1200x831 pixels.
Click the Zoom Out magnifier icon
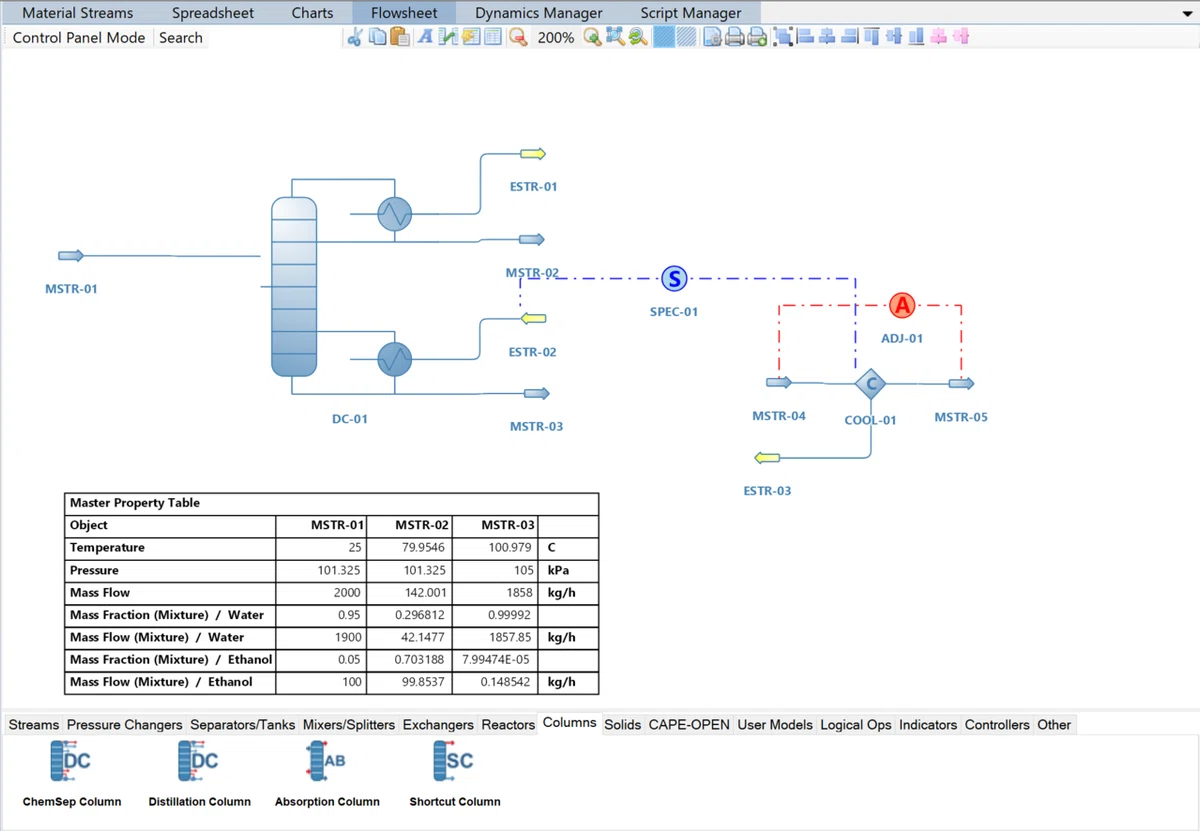pos(518,37)
